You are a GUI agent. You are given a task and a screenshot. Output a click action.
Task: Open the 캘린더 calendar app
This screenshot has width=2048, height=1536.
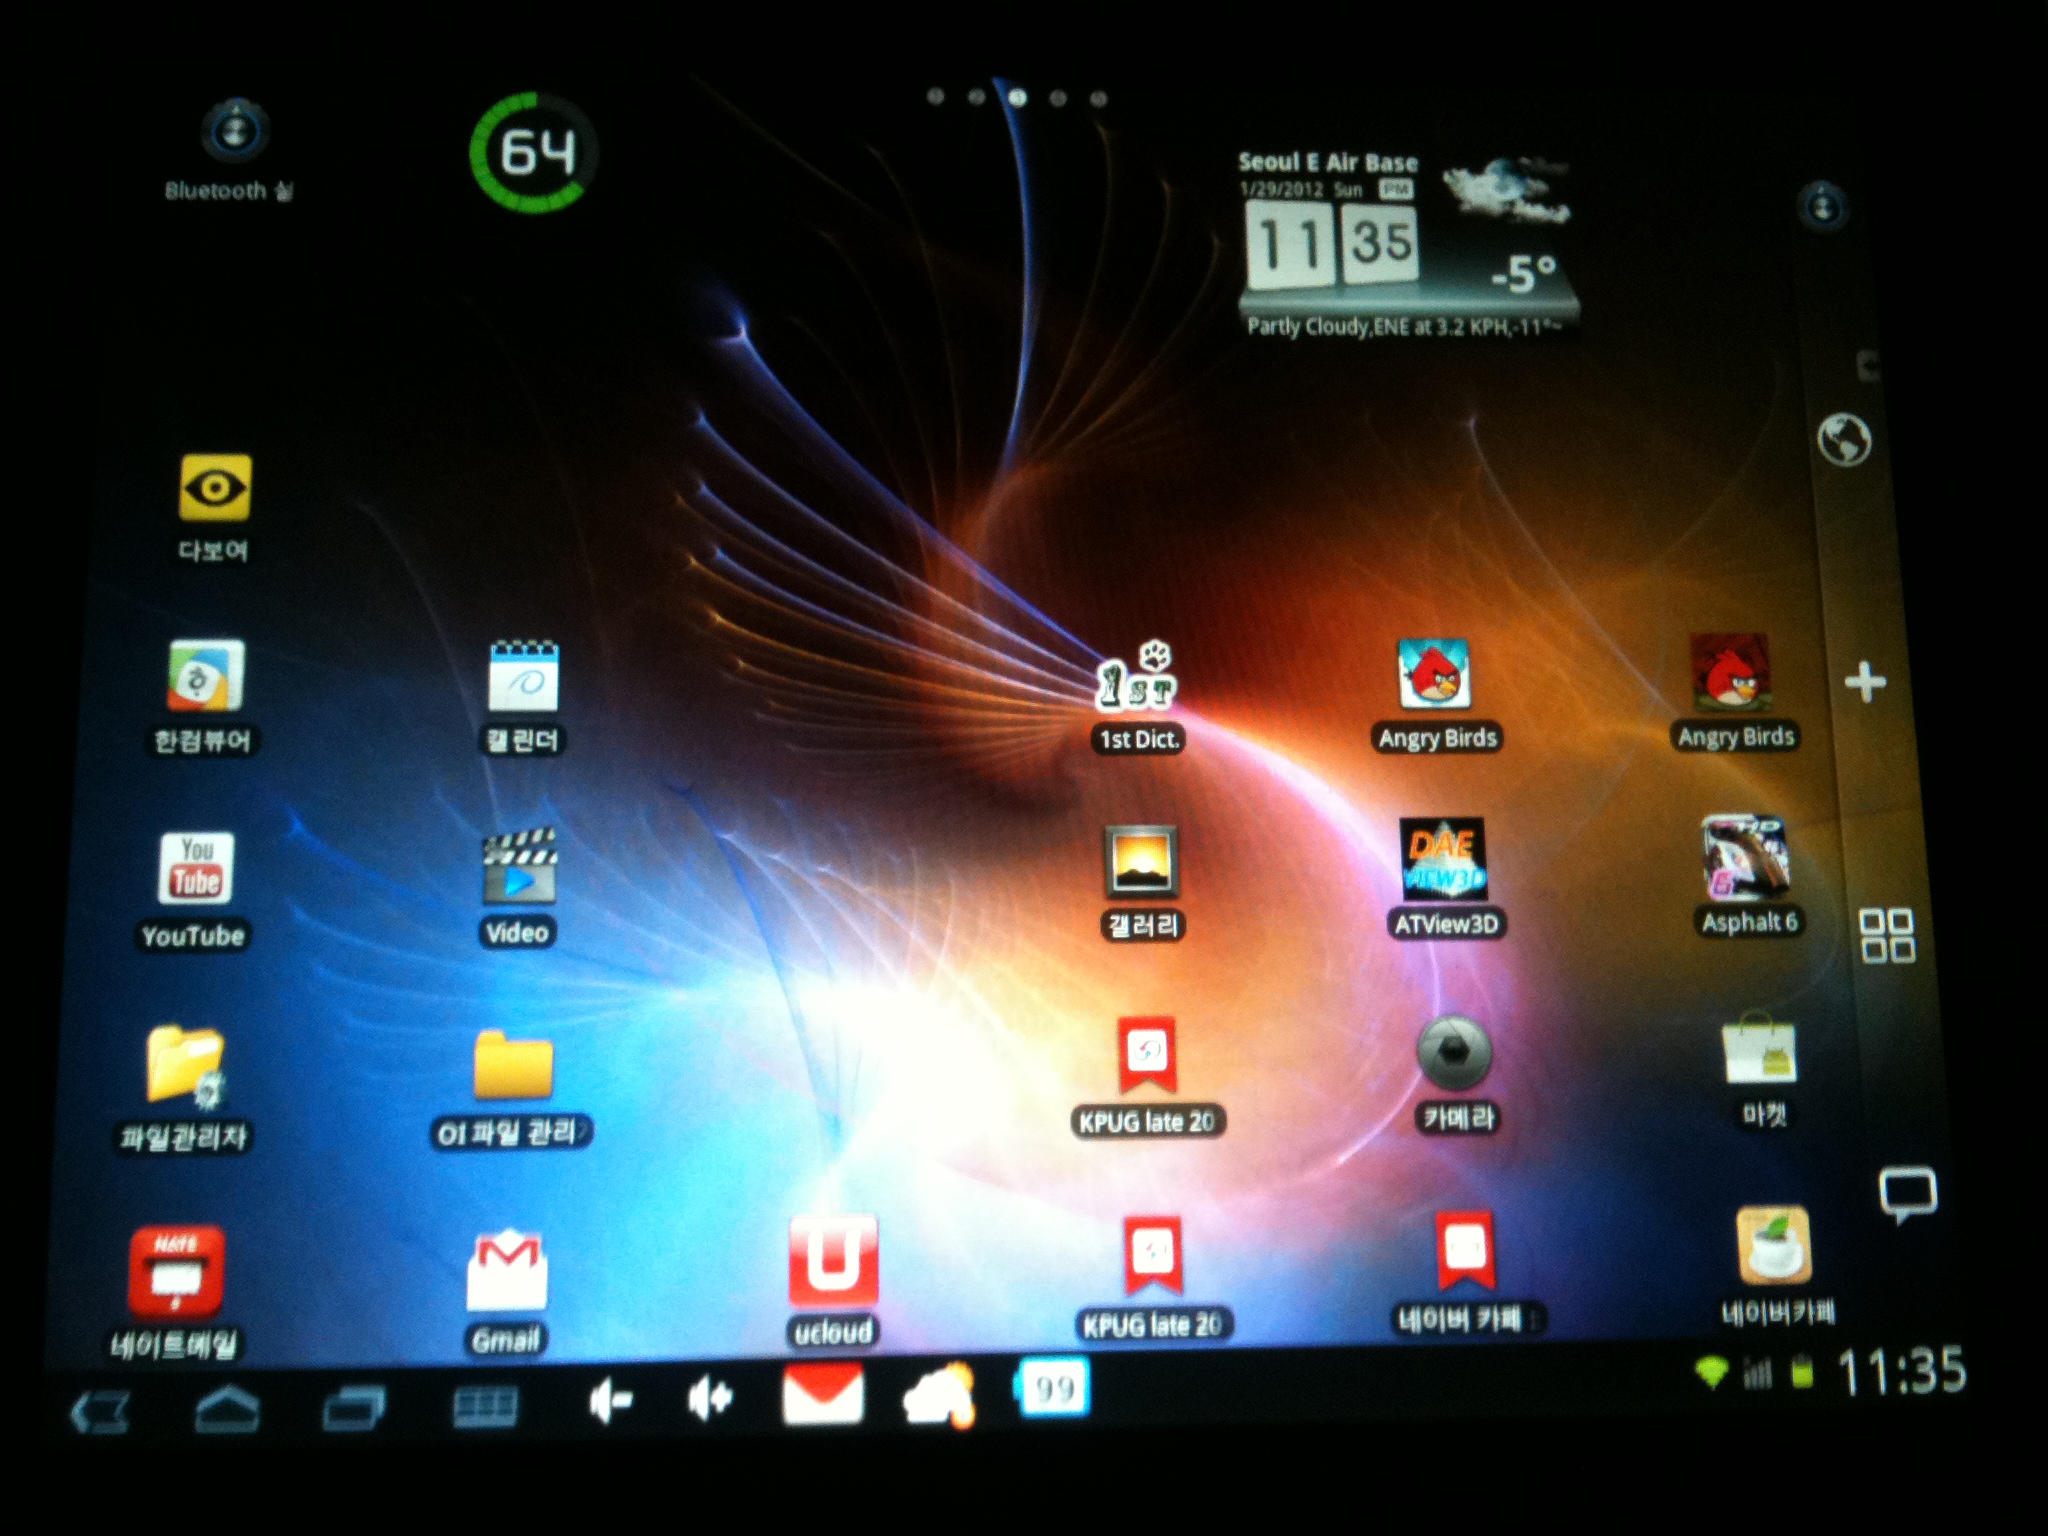524,676
